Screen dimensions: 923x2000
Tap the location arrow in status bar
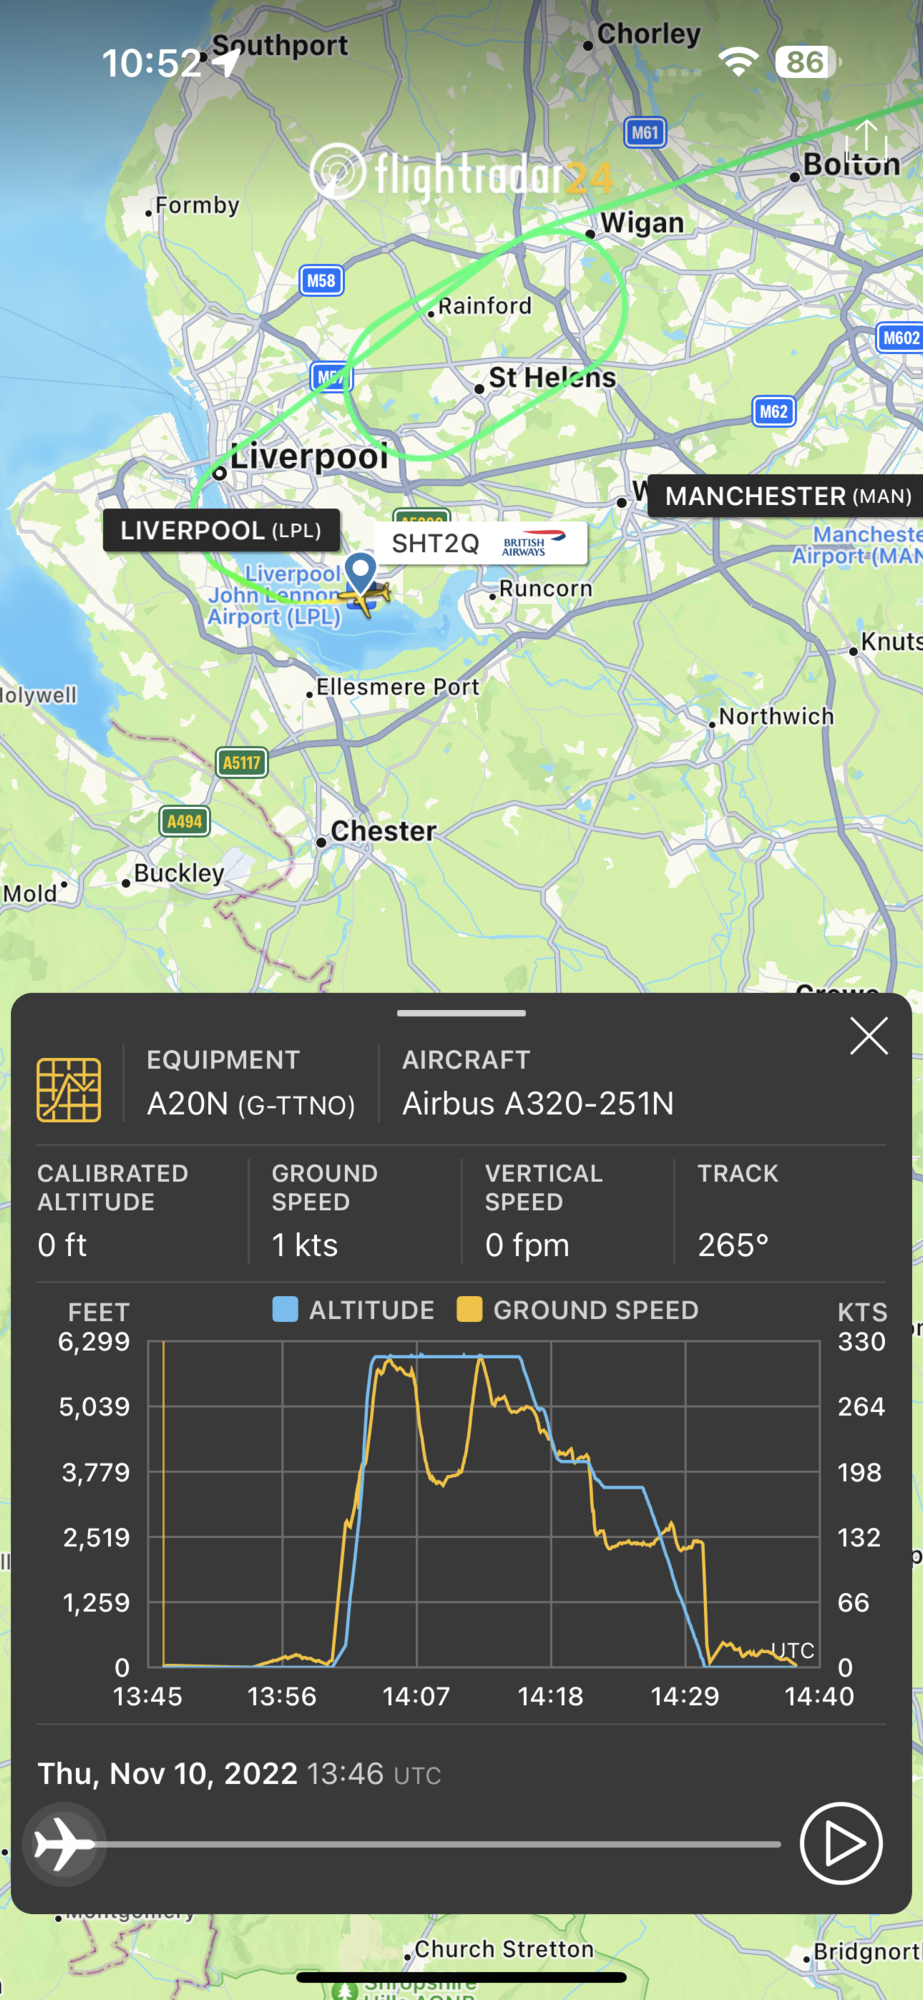[226, 63]
